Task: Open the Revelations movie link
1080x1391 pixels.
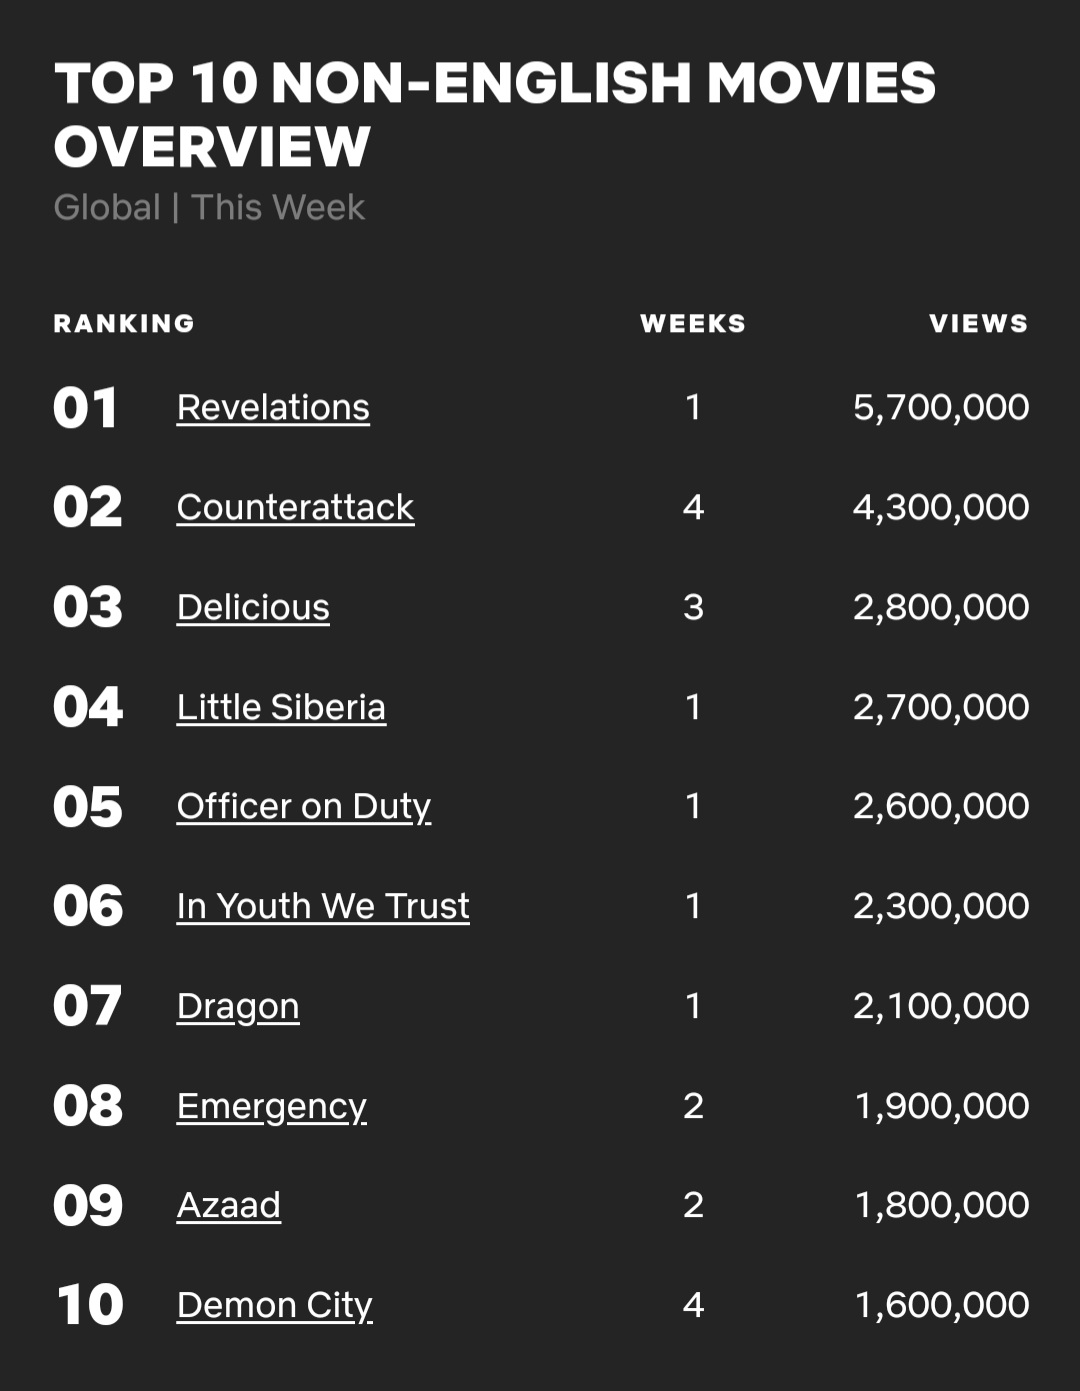Action: coord(273,407)
